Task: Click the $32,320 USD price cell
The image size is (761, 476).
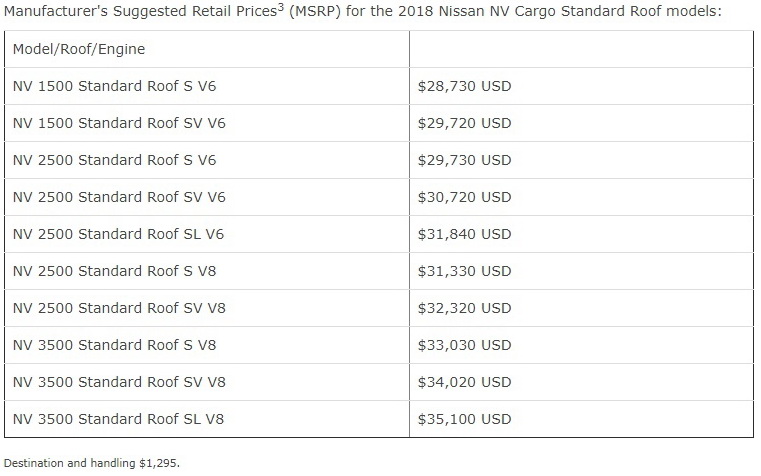Action: [x=464, y=308]
